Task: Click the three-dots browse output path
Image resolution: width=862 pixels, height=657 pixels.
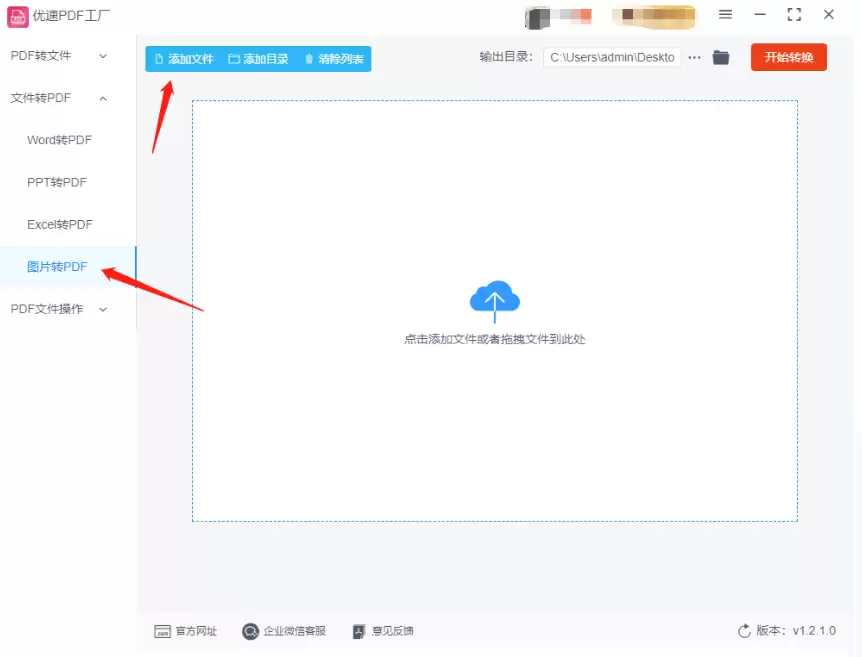Action: click(694, 58)
